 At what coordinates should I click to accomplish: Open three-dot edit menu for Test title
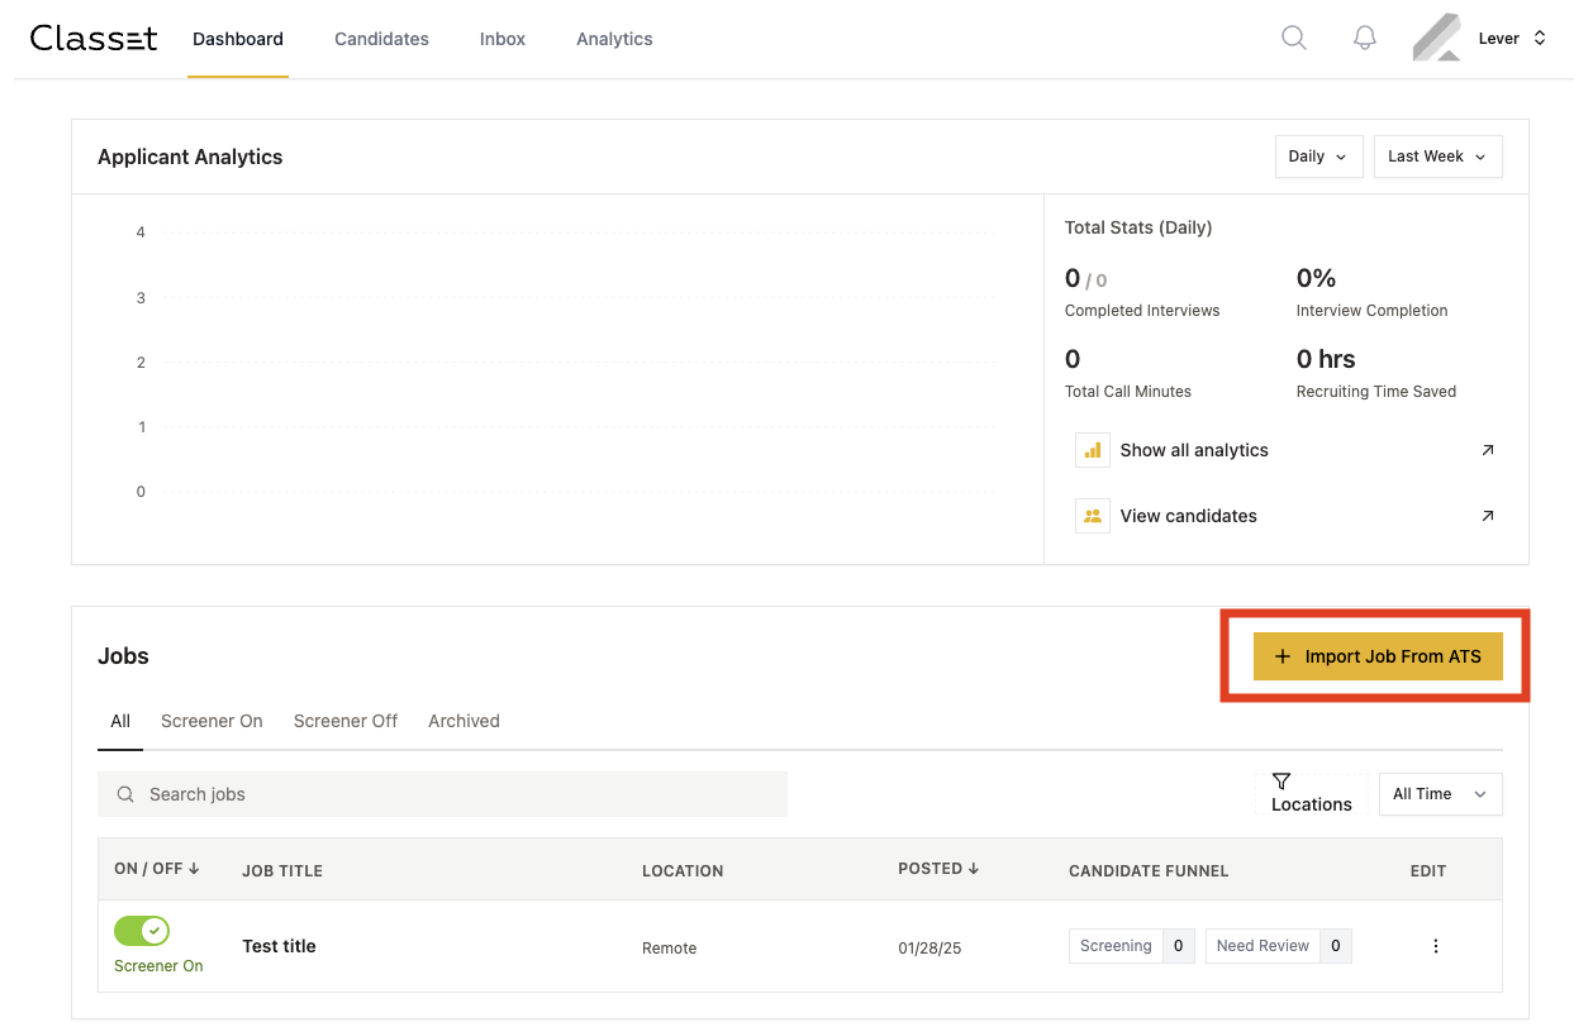(x=1435, y=946)
